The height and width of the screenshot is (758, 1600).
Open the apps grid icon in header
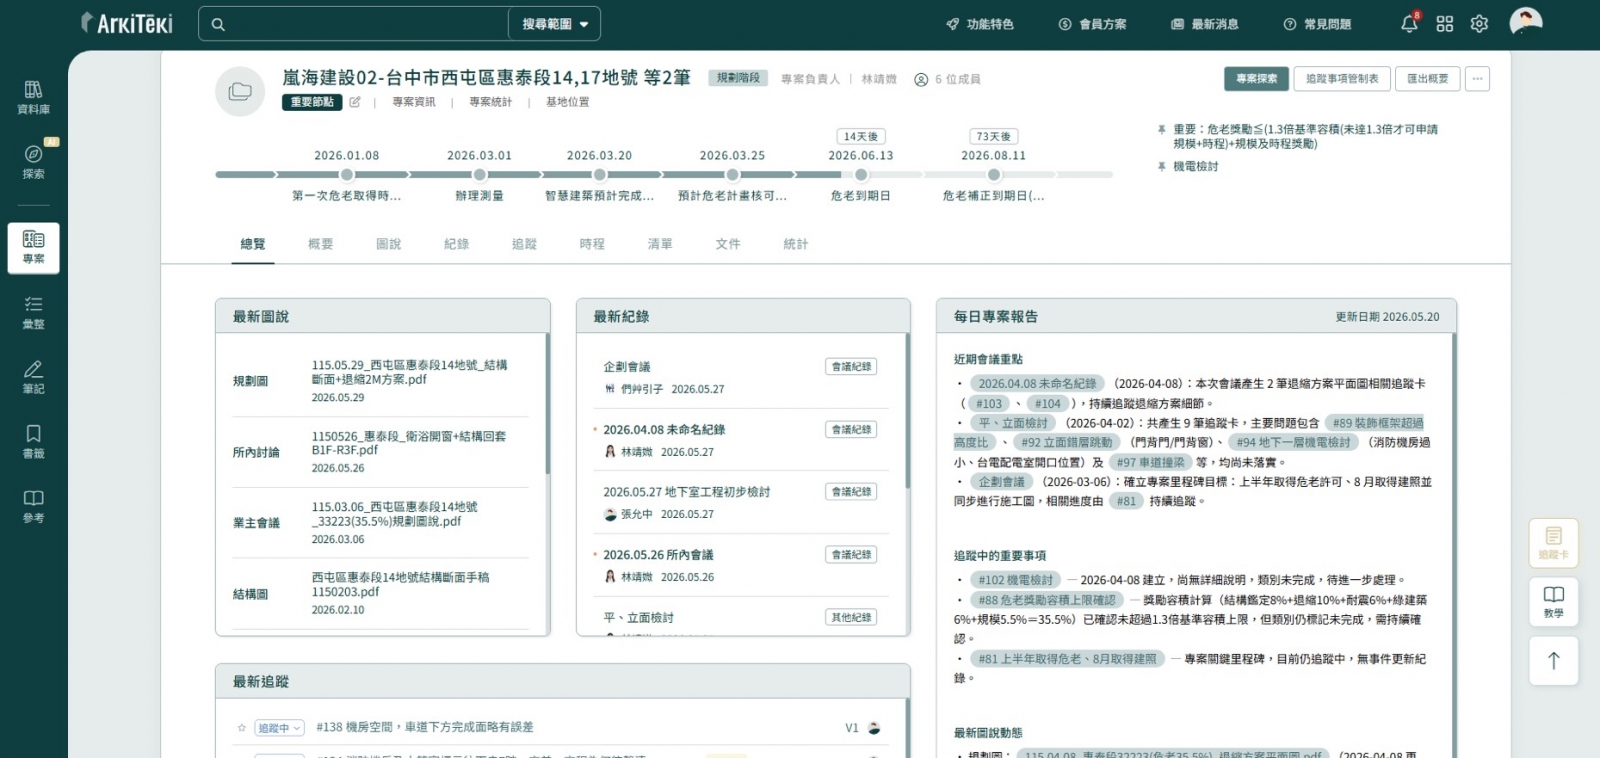(1444, 24)
